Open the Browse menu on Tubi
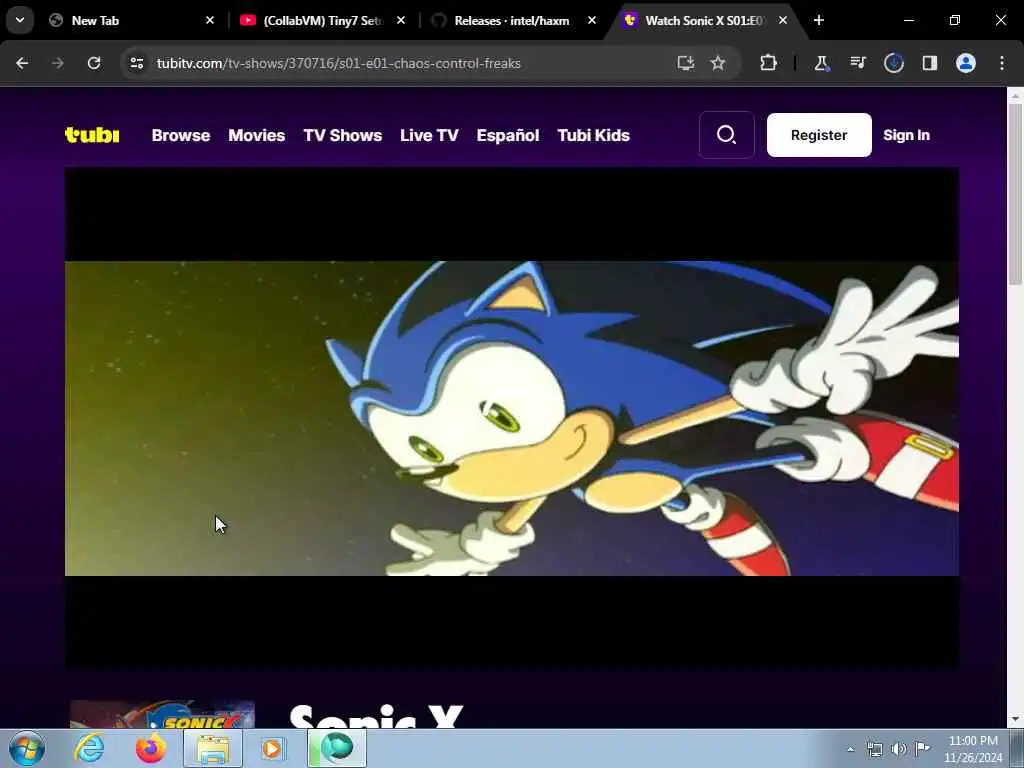Image resolution: width=1024 pixels, height=768 pixels. [x=181, y=135]
